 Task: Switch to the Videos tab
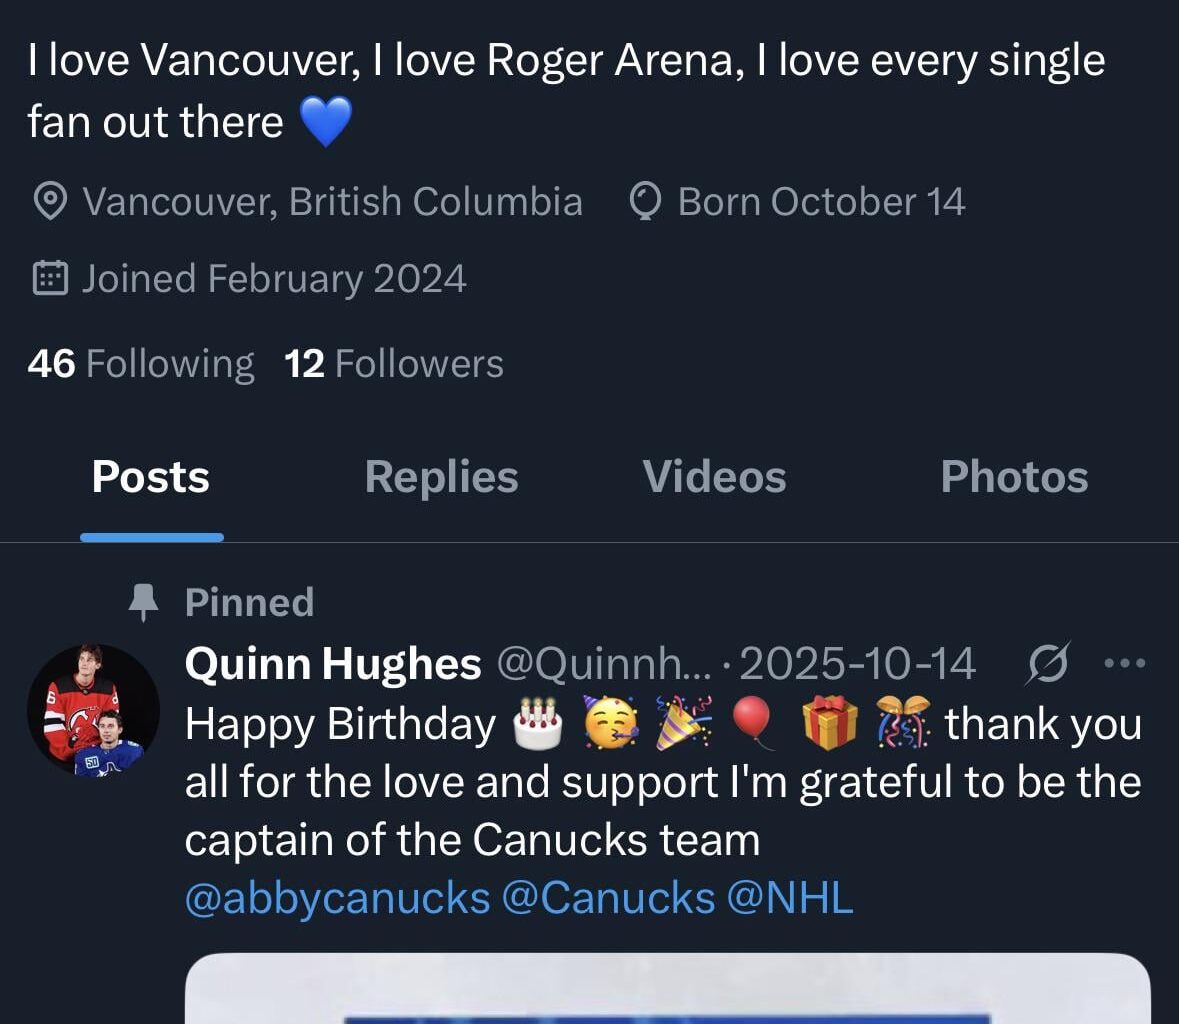coord(712,477)
